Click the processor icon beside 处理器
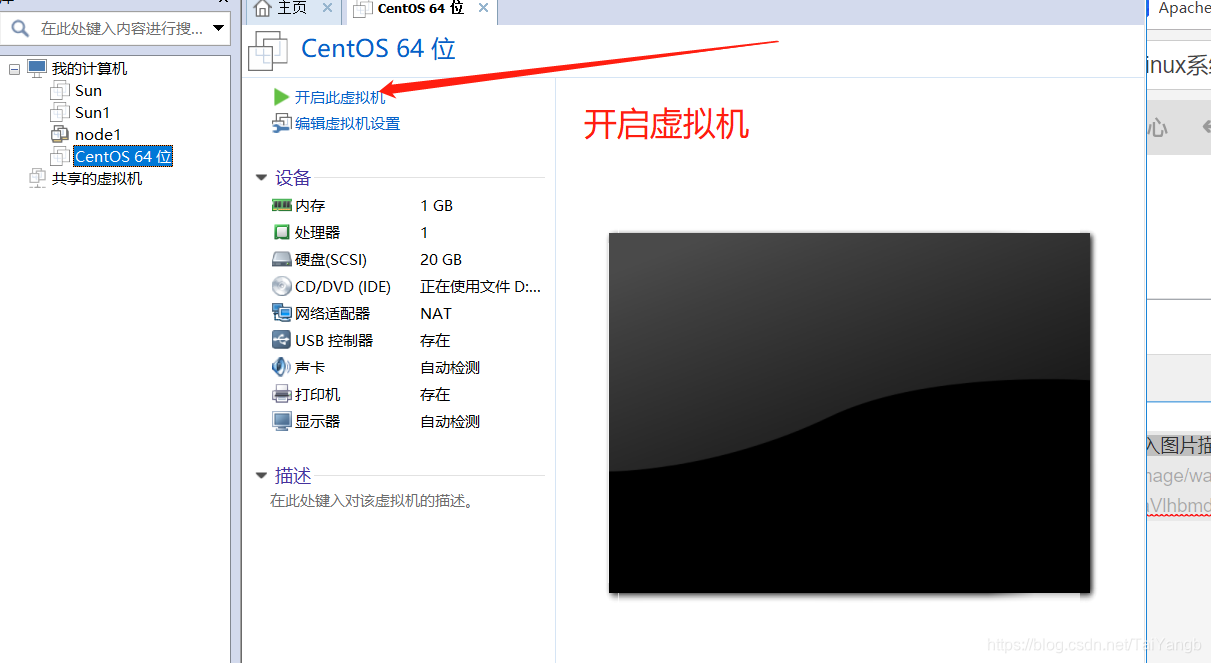1211x663 pixels. click(x=281, y=232)
